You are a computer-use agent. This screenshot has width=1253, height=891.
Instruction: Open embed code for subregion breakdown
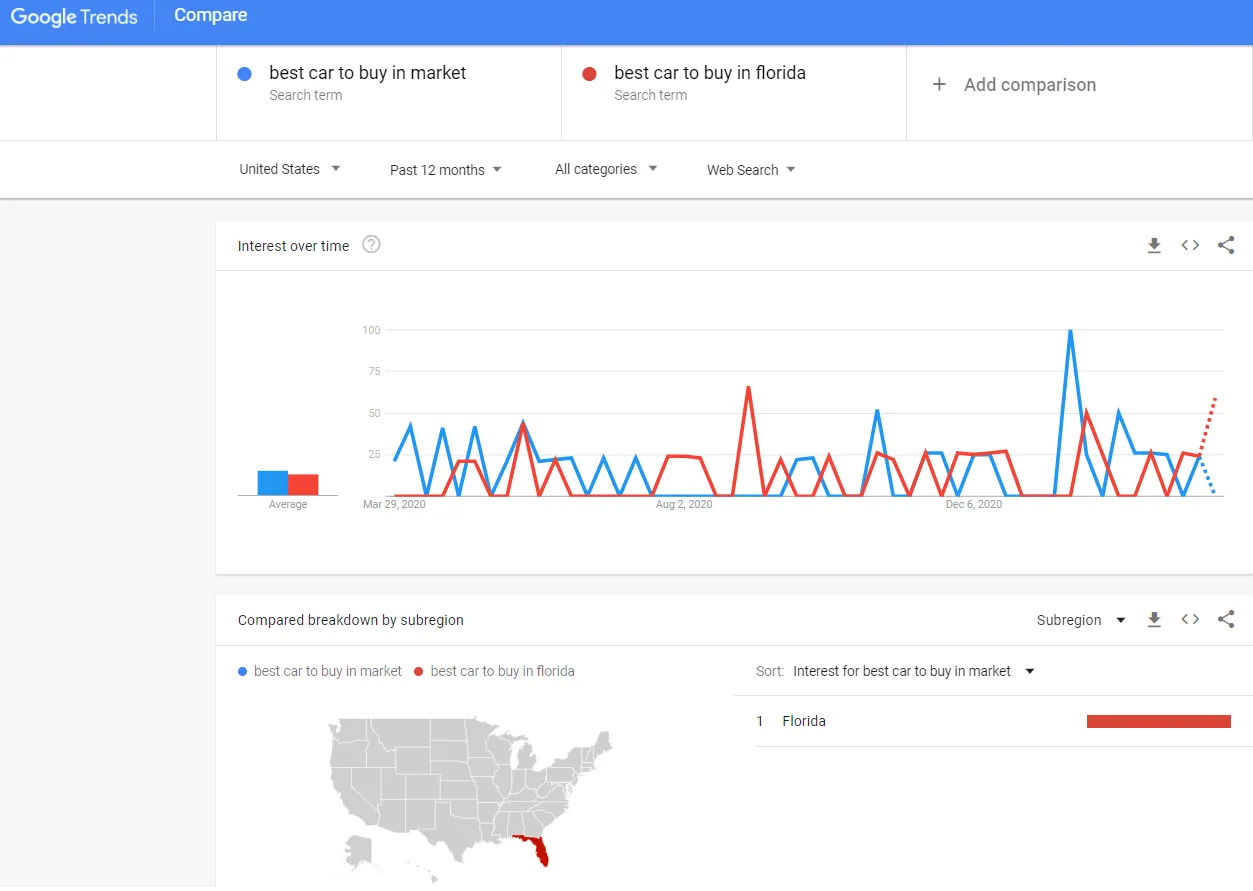[x=1190, y=620]
